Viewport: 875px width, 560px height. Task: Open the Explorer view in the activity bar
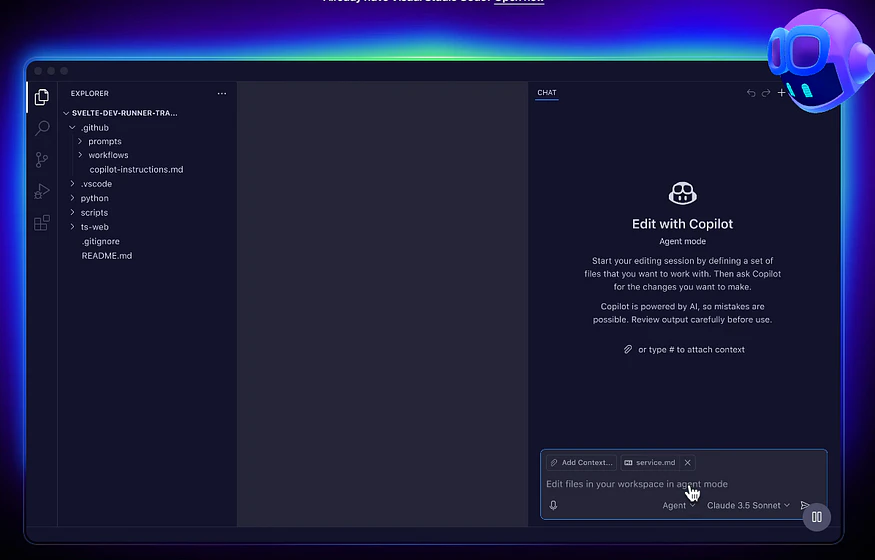click(42, 97)
